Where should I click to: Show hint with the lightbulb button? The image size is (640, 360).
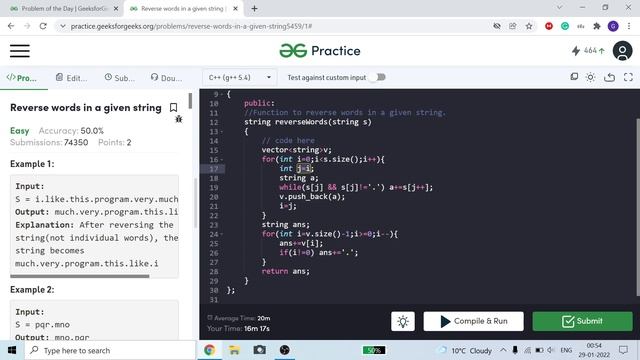[403, 321]
